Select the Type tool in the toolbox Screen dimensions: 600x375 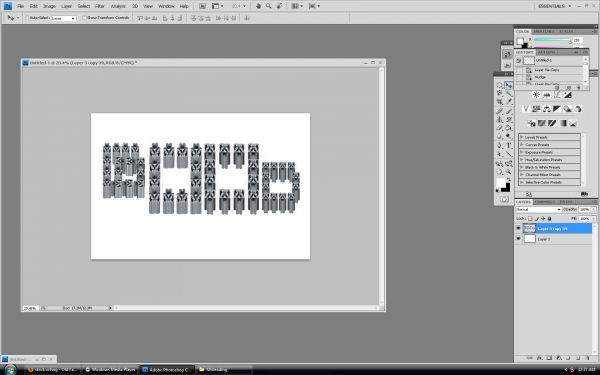(x=509, y=146)
